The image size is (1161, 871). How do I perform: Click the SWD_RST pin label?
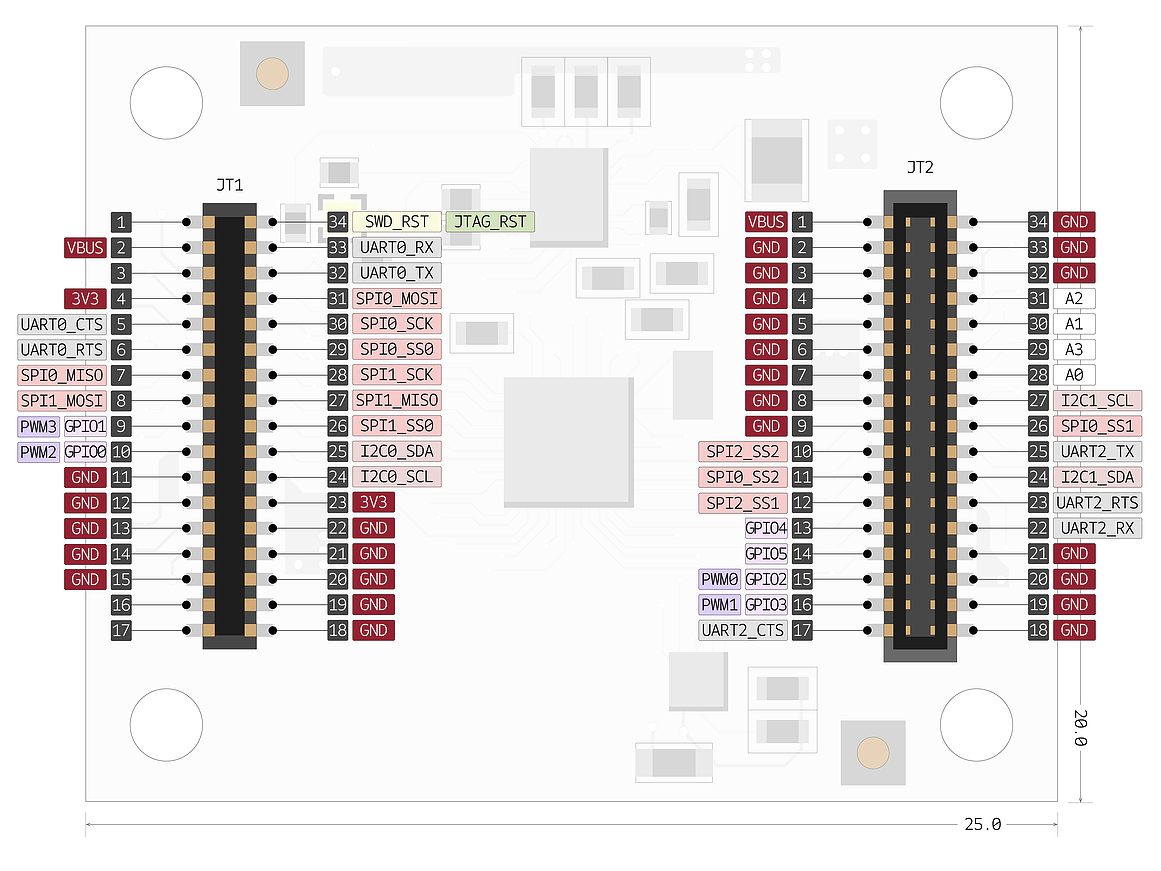click(x=396, y=222)
